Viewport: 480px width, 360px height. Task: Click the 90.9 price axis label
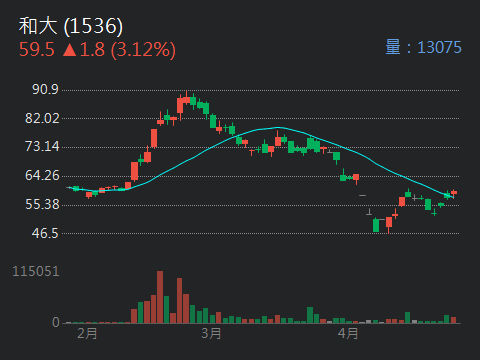(45, 89)
